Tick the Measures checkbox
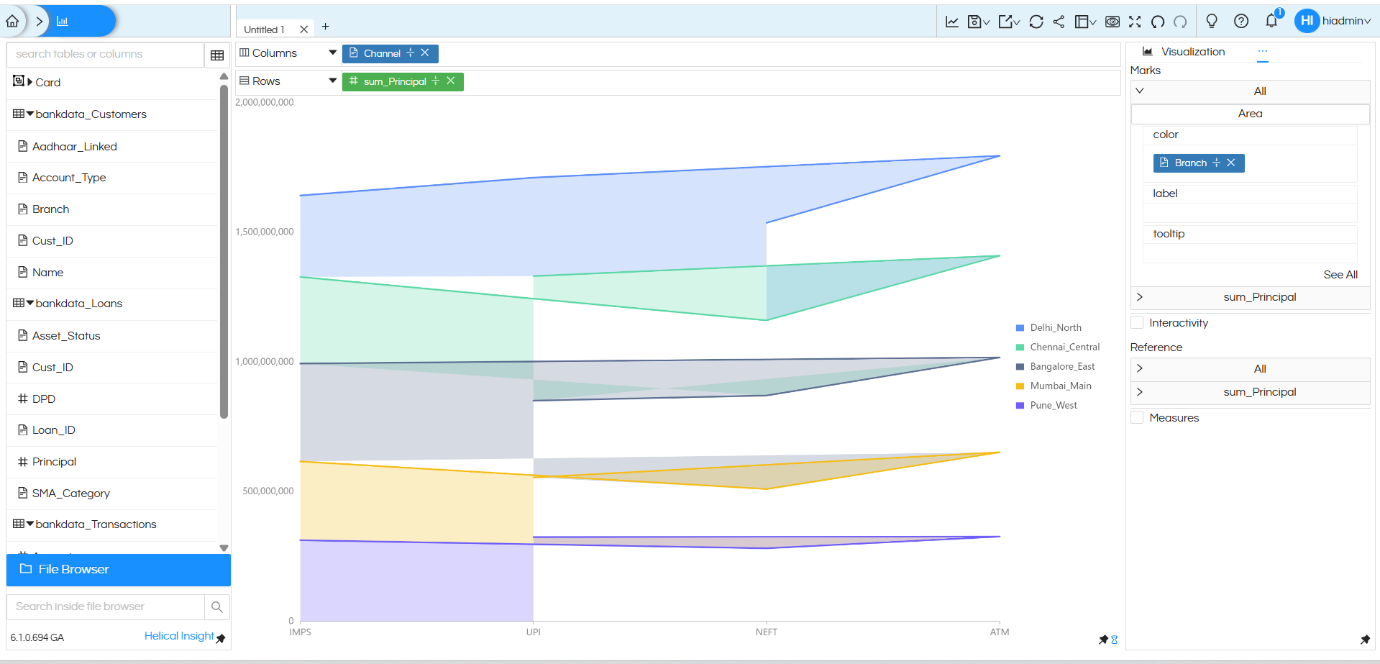 pyautogui.click(x=1137, y=418)
